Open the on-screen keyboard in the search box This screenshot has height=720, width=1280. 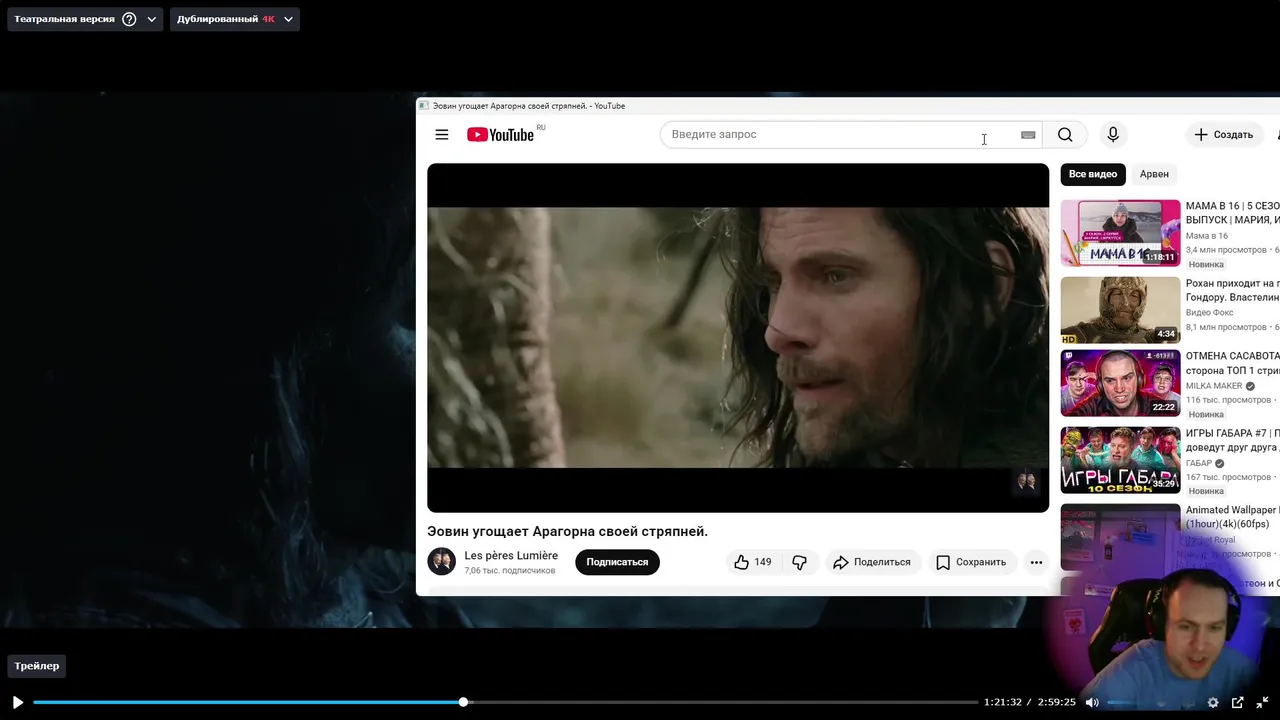click(1028, 135)
